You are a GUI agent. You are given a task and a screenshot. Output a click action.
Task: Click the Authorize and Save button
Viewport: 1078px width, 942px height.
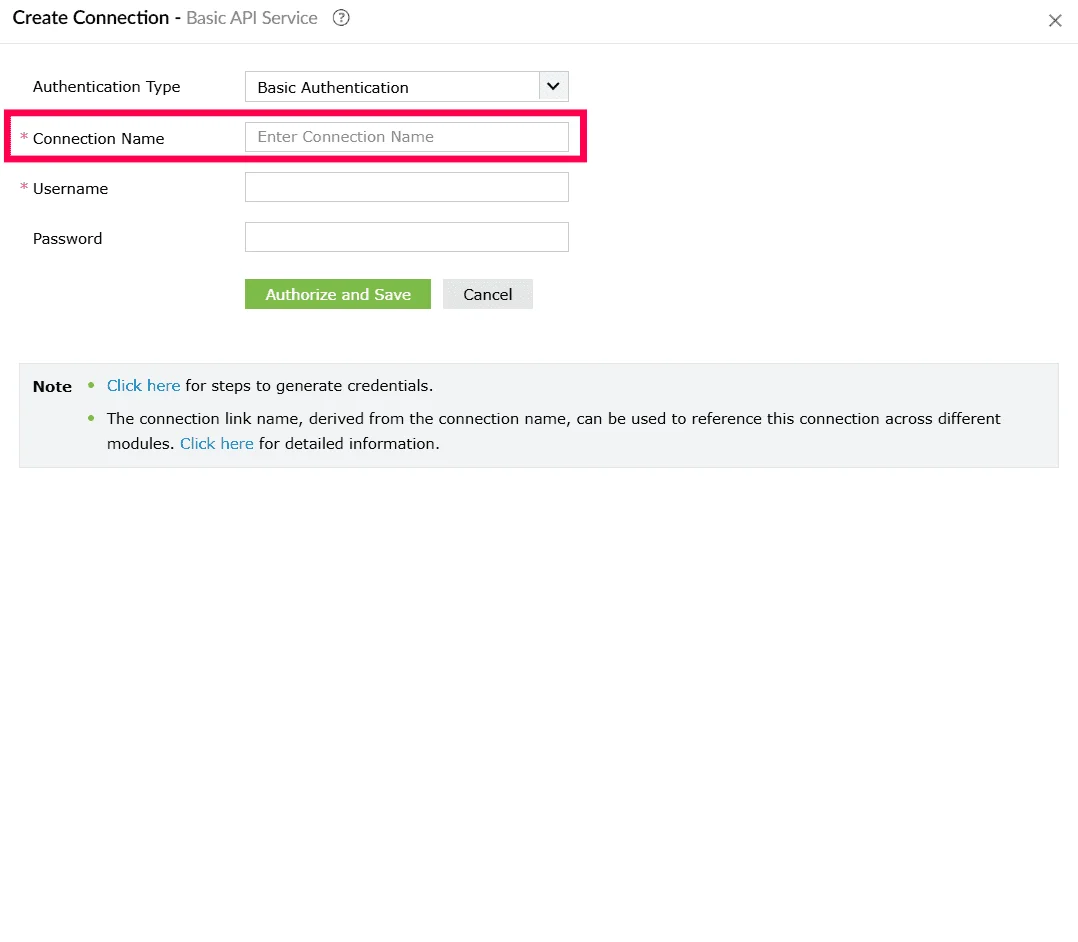338,294
